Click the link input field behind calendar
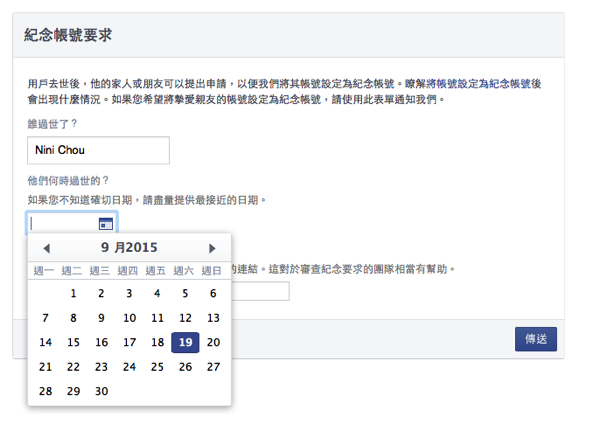 click(x=260, y=291)
